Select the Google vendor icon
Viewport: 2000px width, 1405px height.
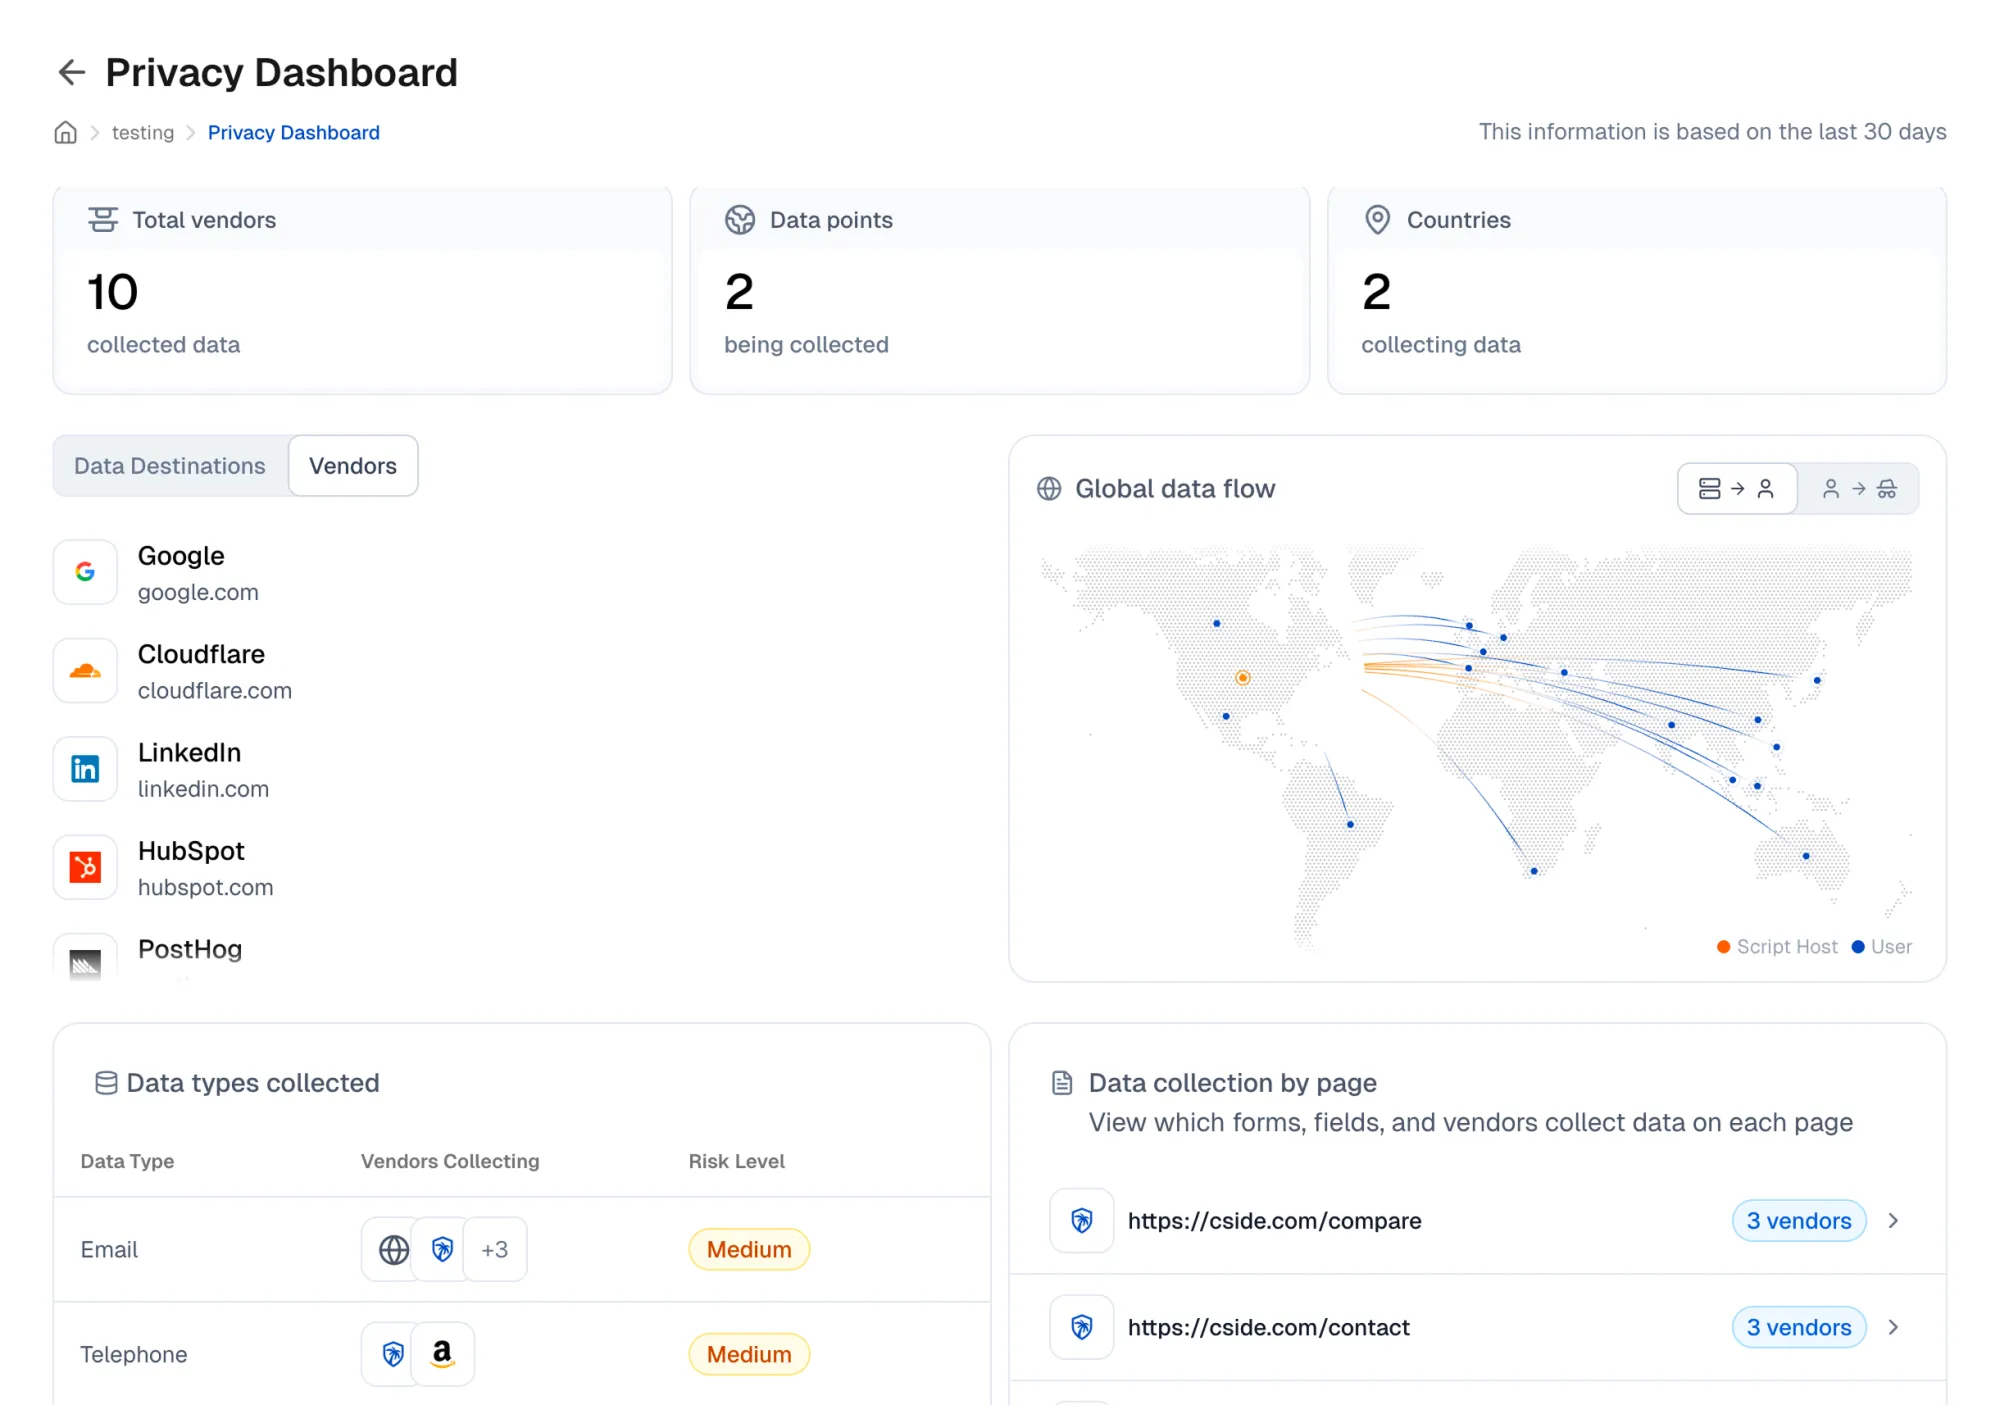[85, 572]
